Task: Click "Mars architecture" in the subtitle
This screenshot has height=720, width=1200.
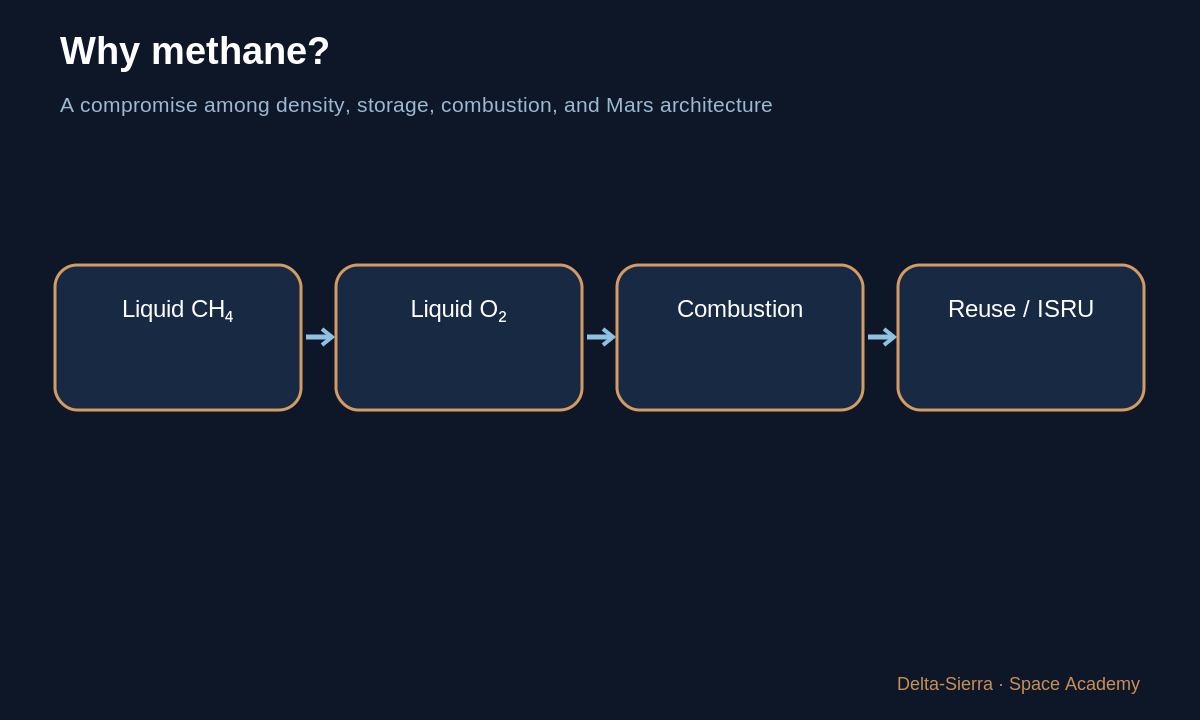Action: [689, 105]
